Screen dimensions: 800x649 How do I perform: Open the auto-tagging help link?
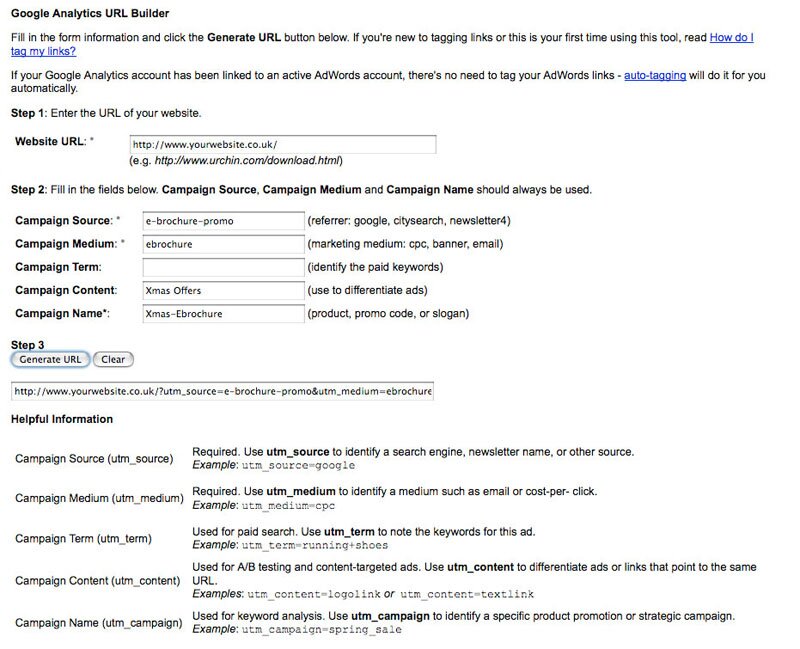[655, 76]
